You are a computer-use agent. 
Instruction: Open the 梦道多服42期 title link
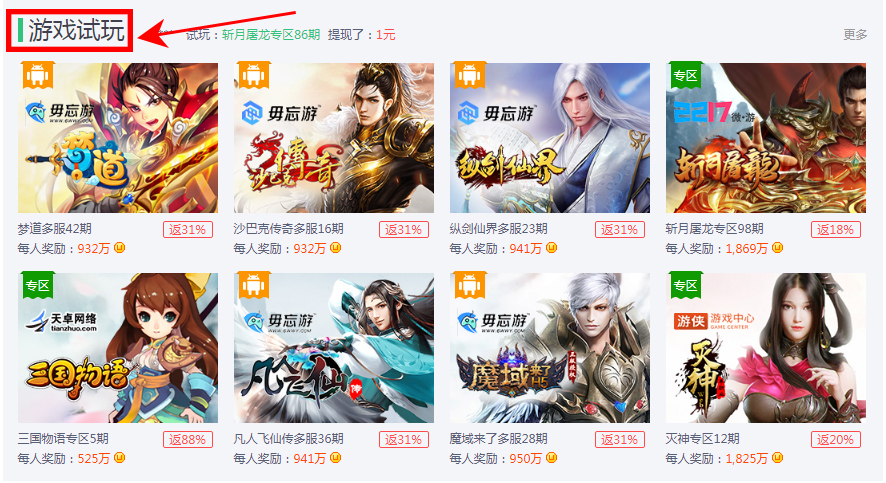pos(54,229)
